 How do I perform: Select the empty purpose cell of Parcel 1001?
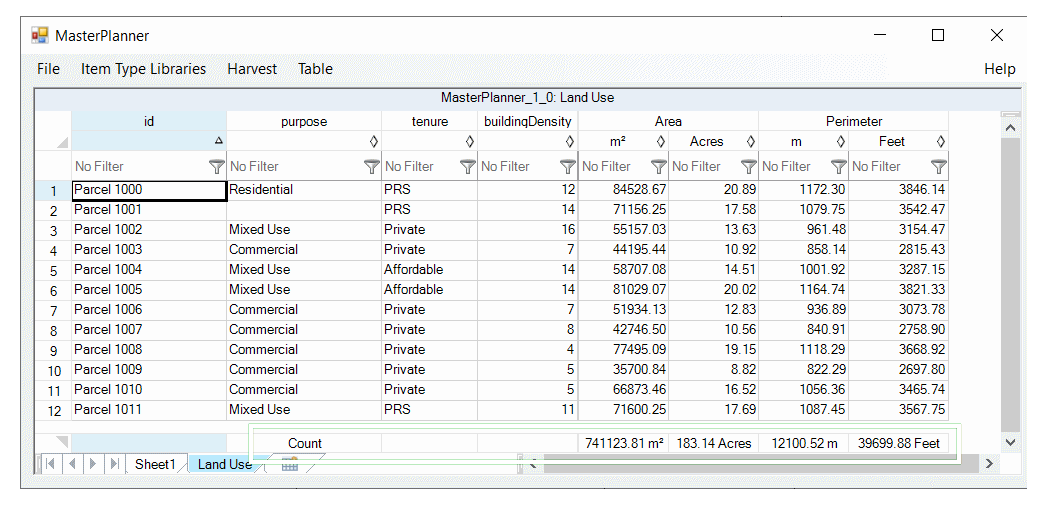coord(304,210)
